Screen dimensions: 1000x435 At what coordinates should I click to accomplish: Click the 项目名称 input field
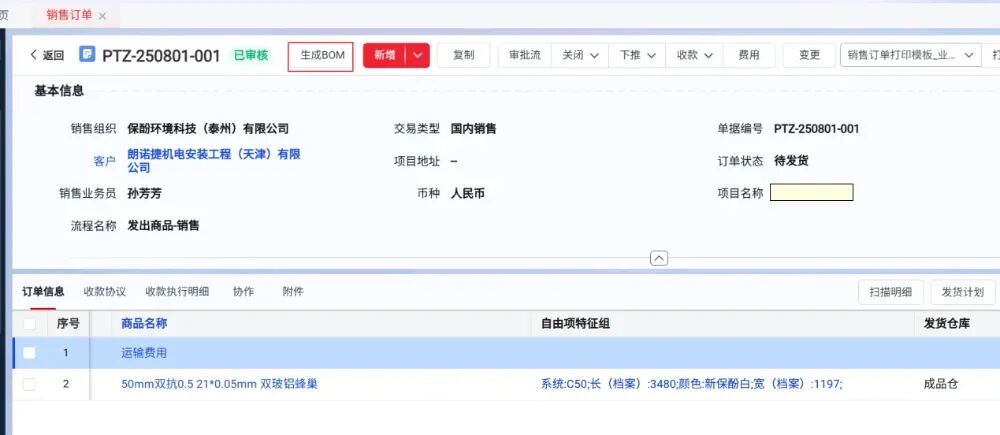coord(811,192)
